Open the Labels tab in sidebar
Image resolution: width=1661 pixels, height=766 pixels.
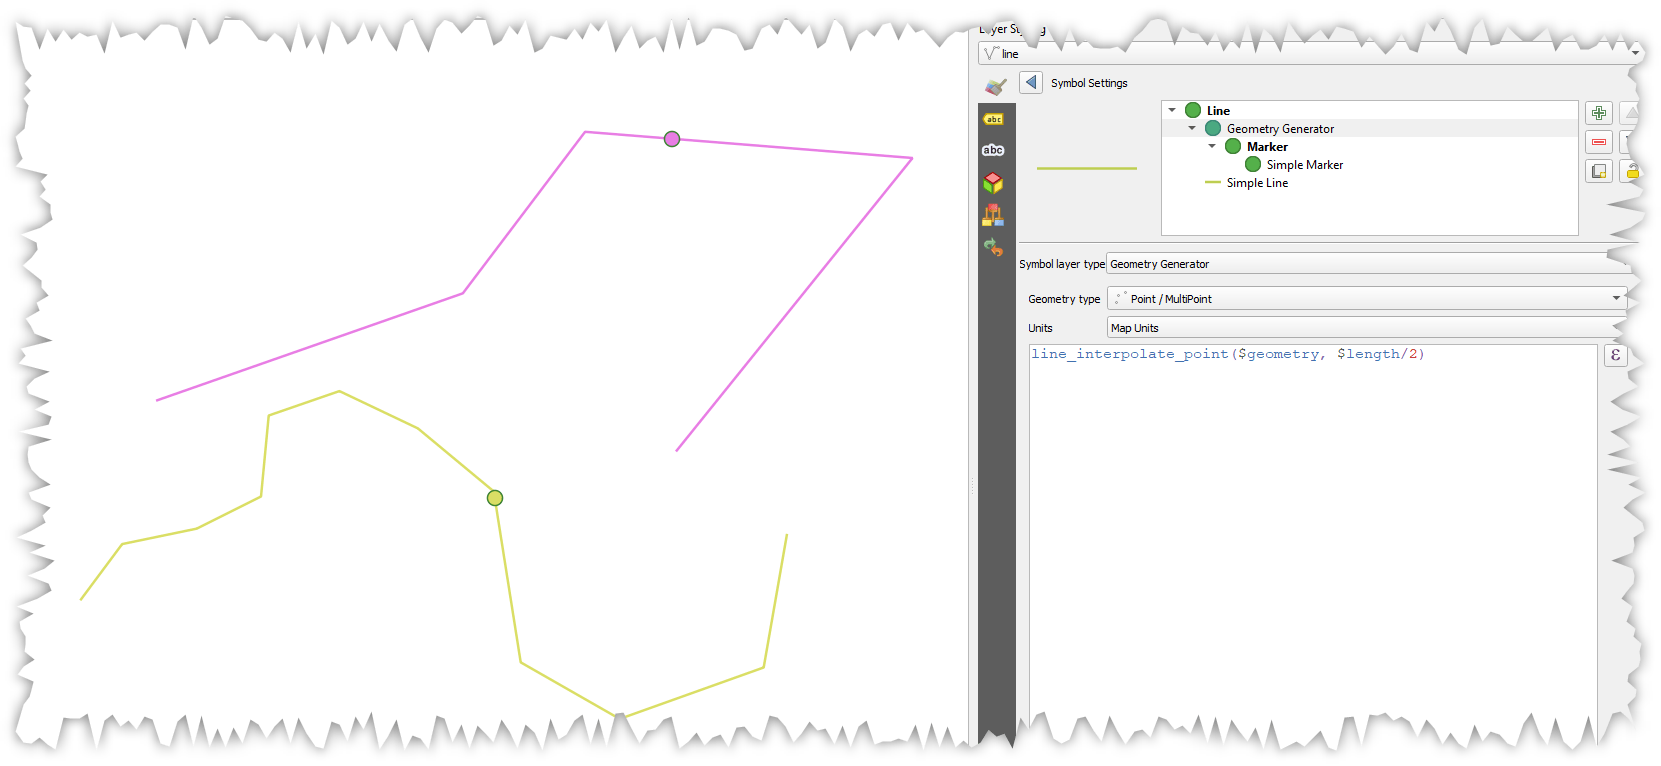993,119
